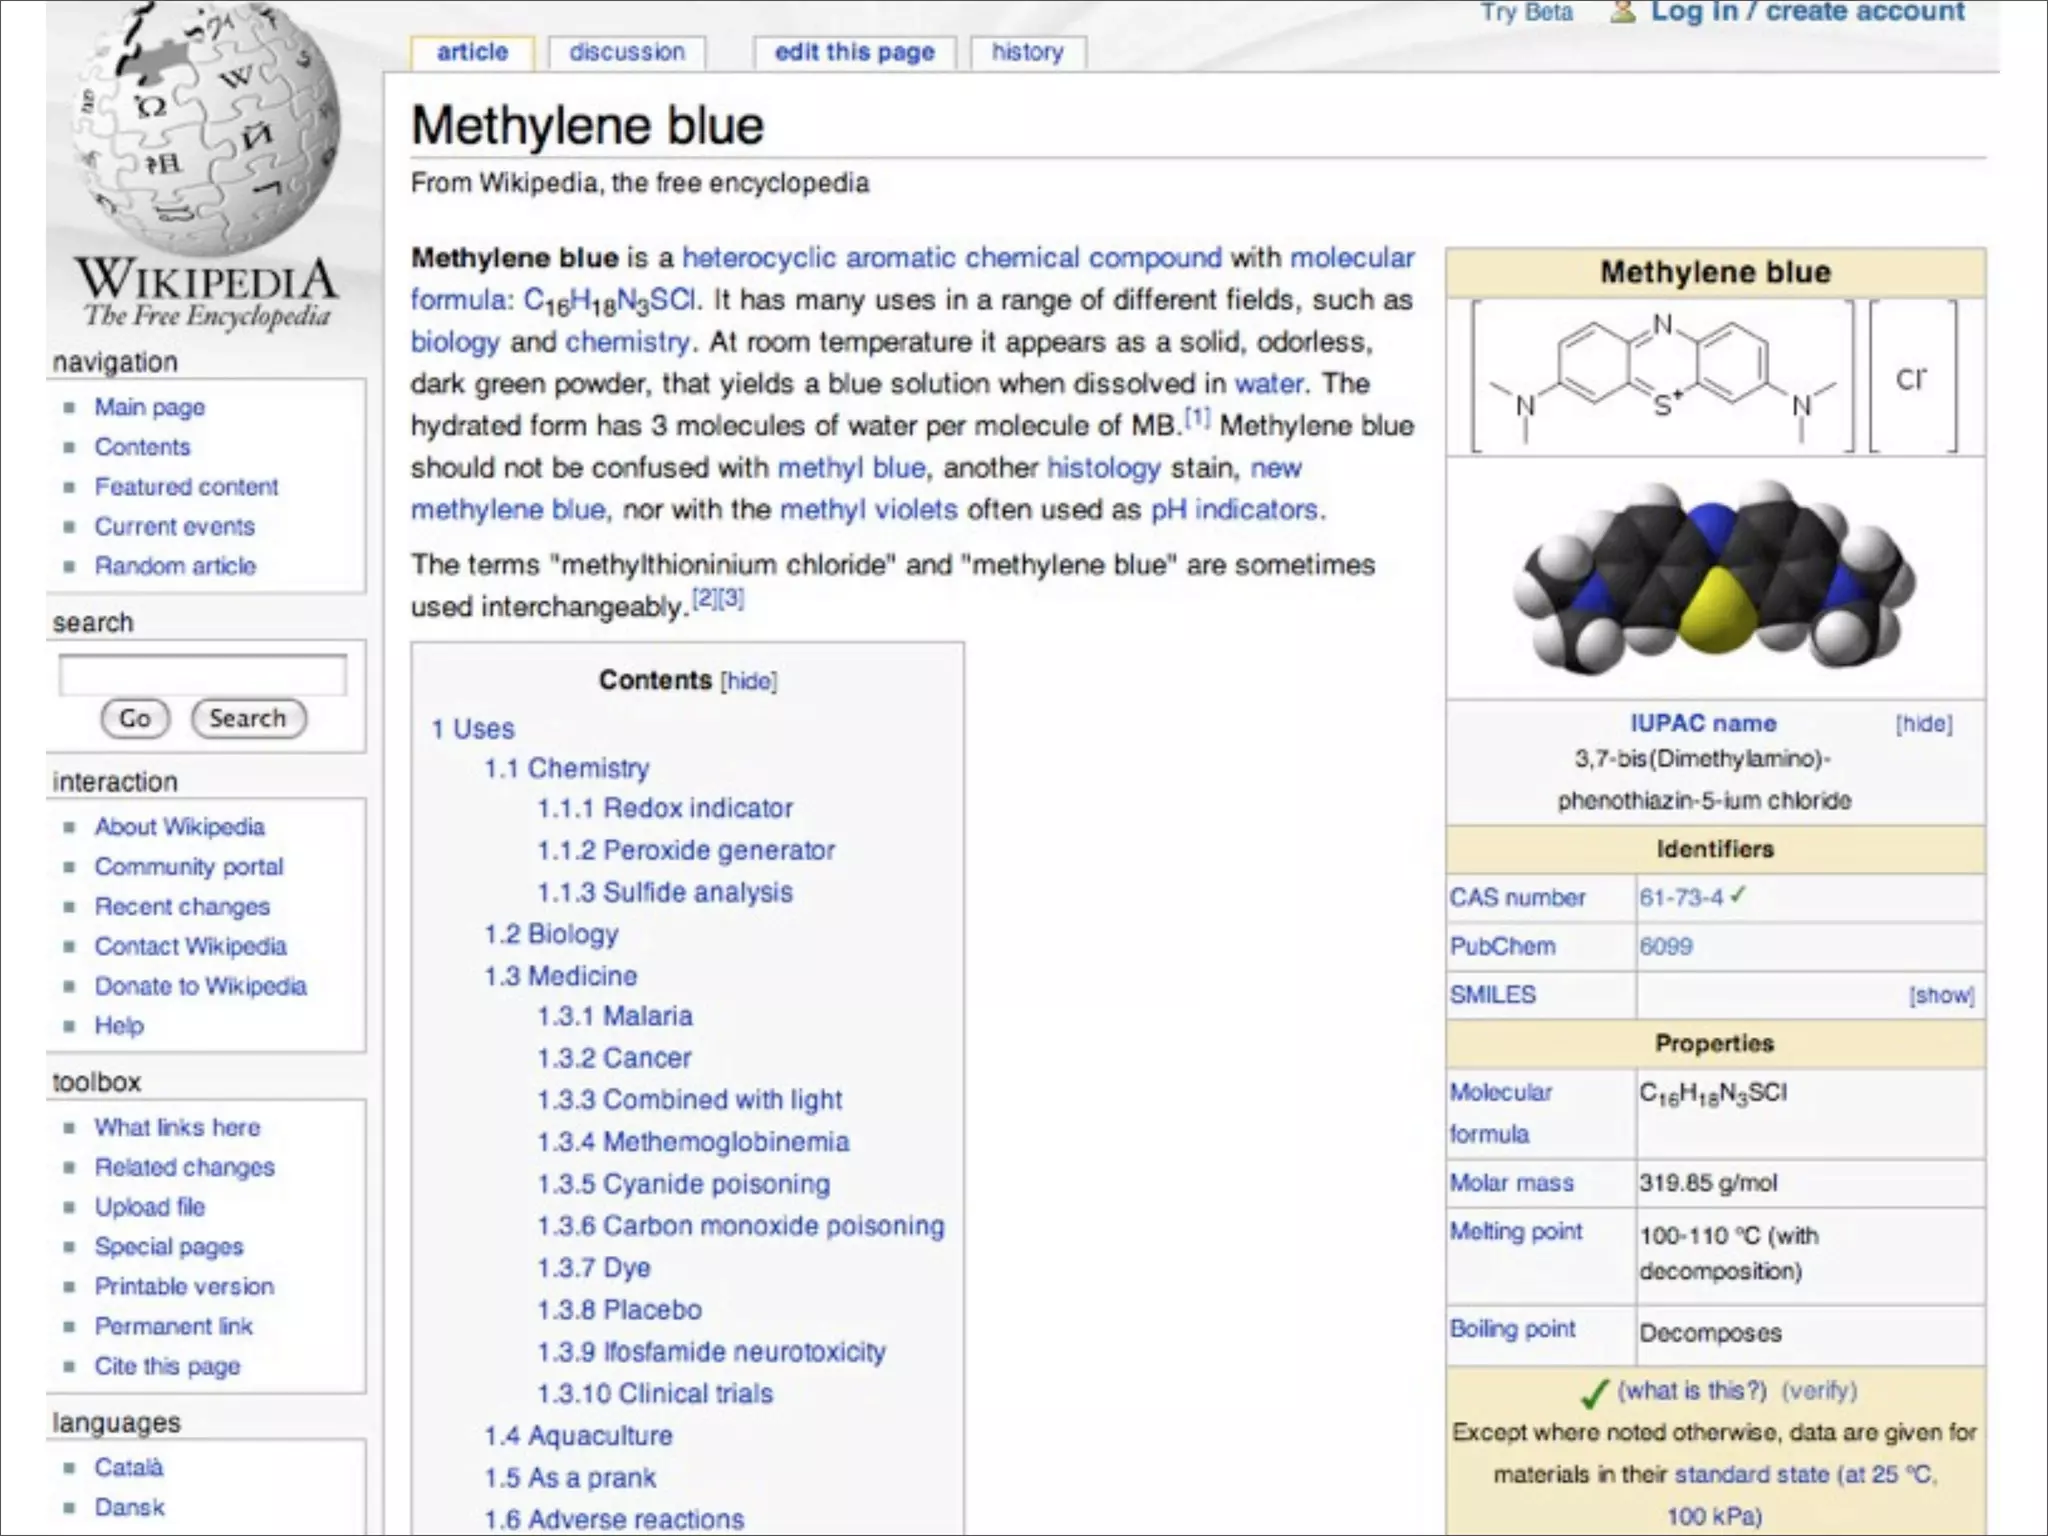
Task: Follow the CAS number 61-73-4 link
Action: pos(1680,898)
